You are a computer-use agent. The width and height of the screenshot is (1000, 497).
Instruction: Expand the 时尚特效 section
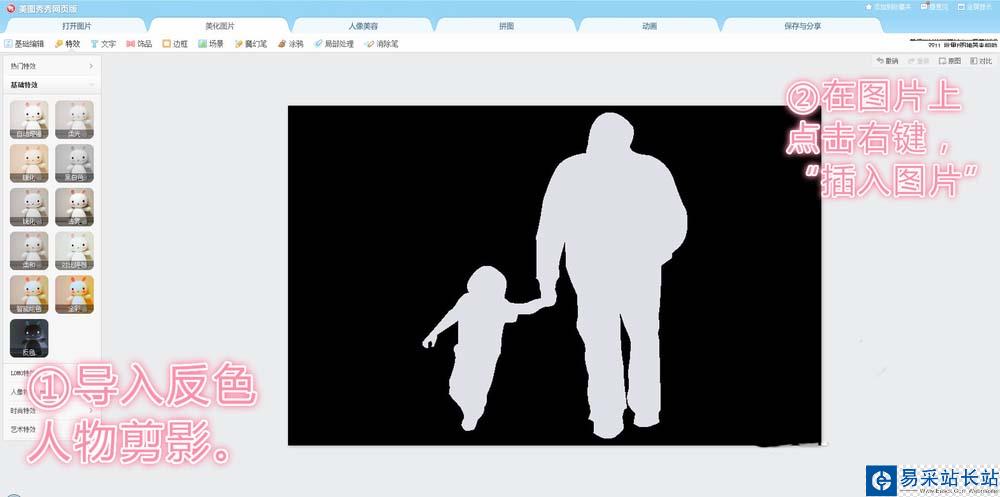(x=51, y=411)
